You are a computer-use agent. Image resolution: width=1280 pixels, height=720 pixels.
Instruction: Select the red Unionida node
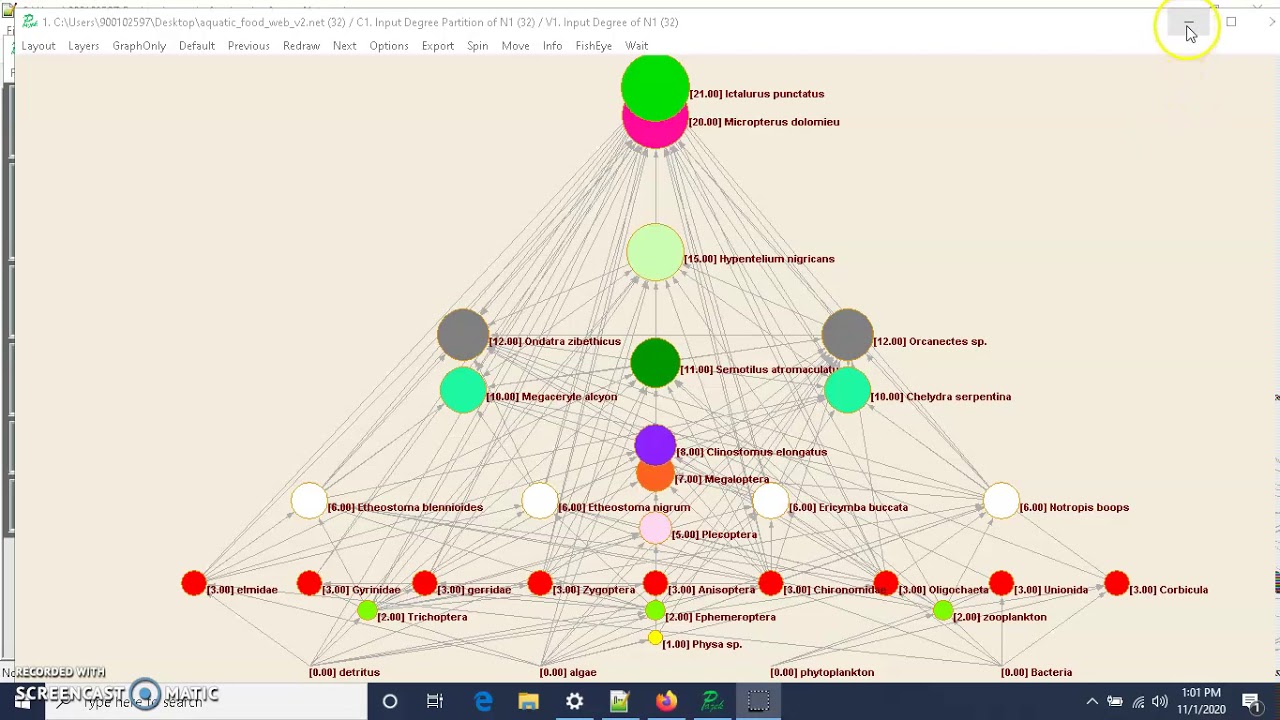pyautogui.click(x=1002, y=583)
